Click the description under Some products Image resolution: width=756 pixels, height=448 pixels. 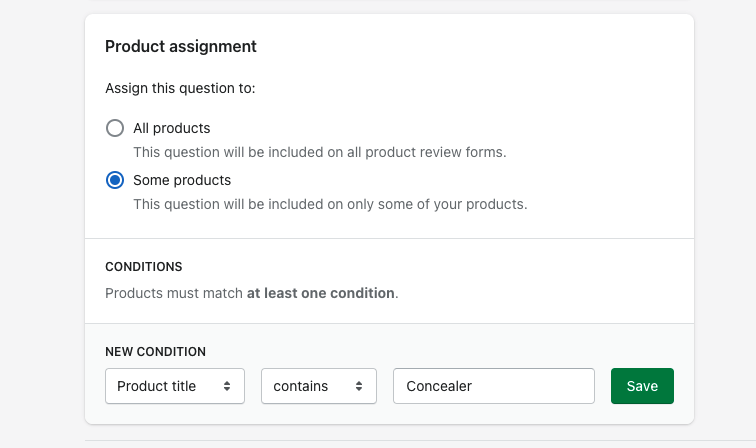point(330,204)
